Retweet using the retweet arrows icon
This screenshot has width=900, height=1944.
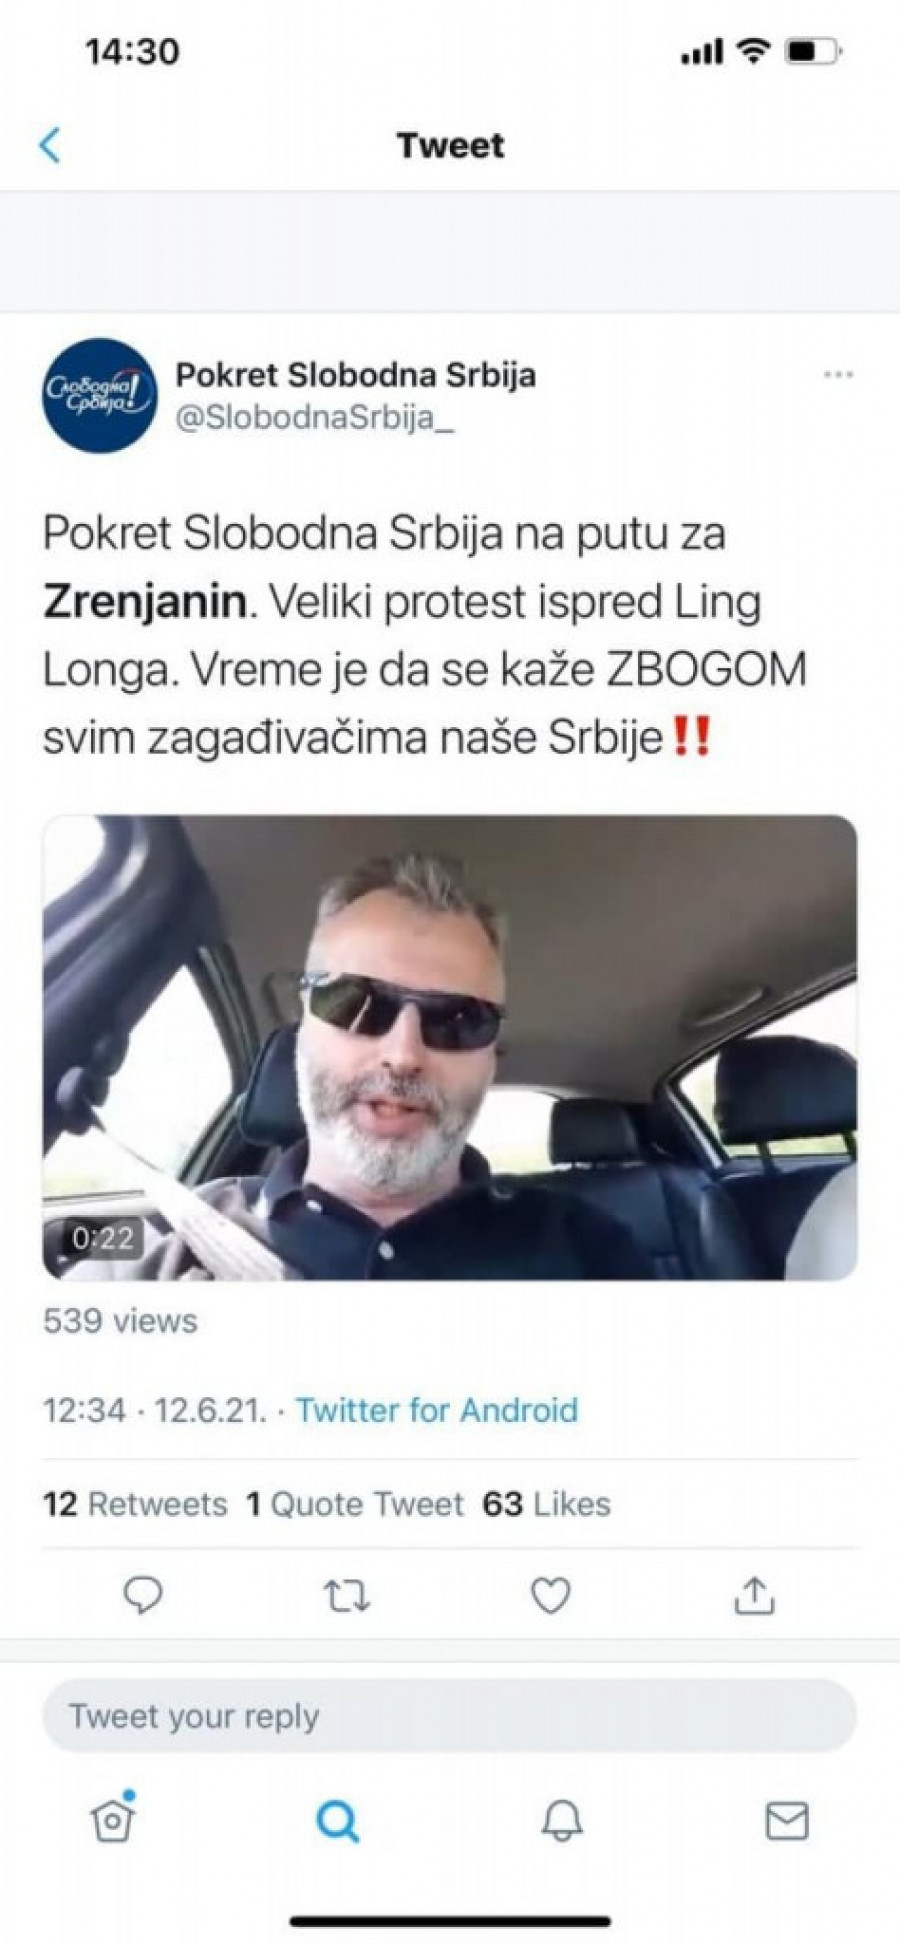347,1596
